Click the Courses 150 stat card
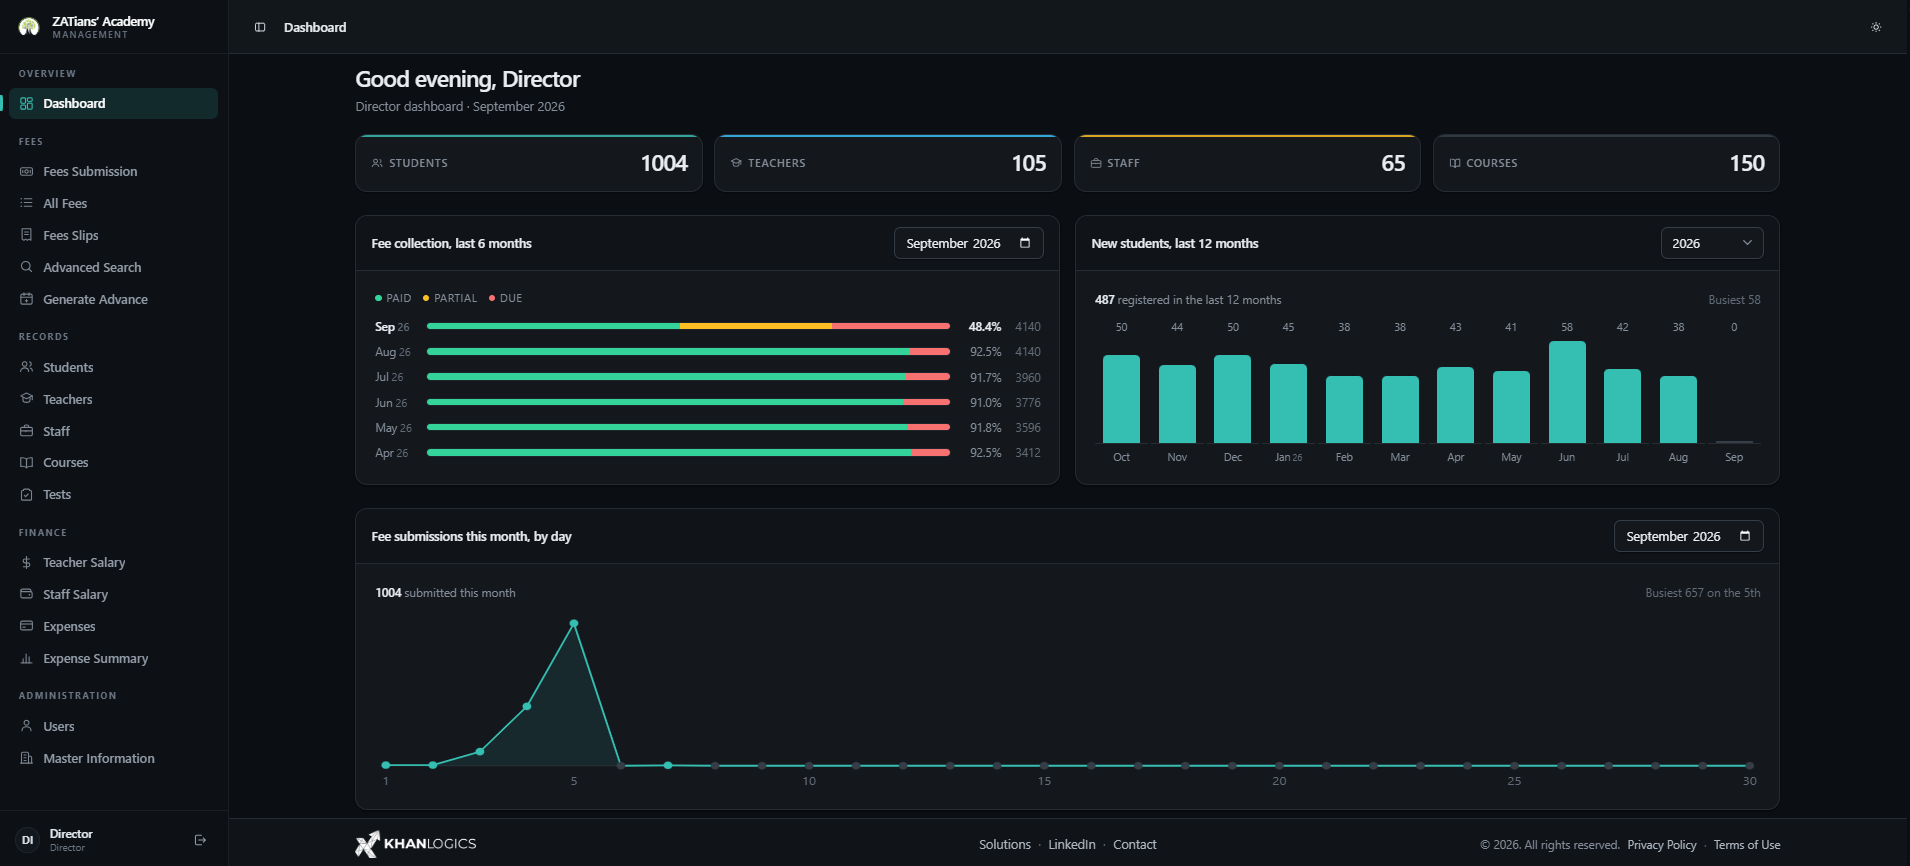1910x866 pixels. point(1606,163)
